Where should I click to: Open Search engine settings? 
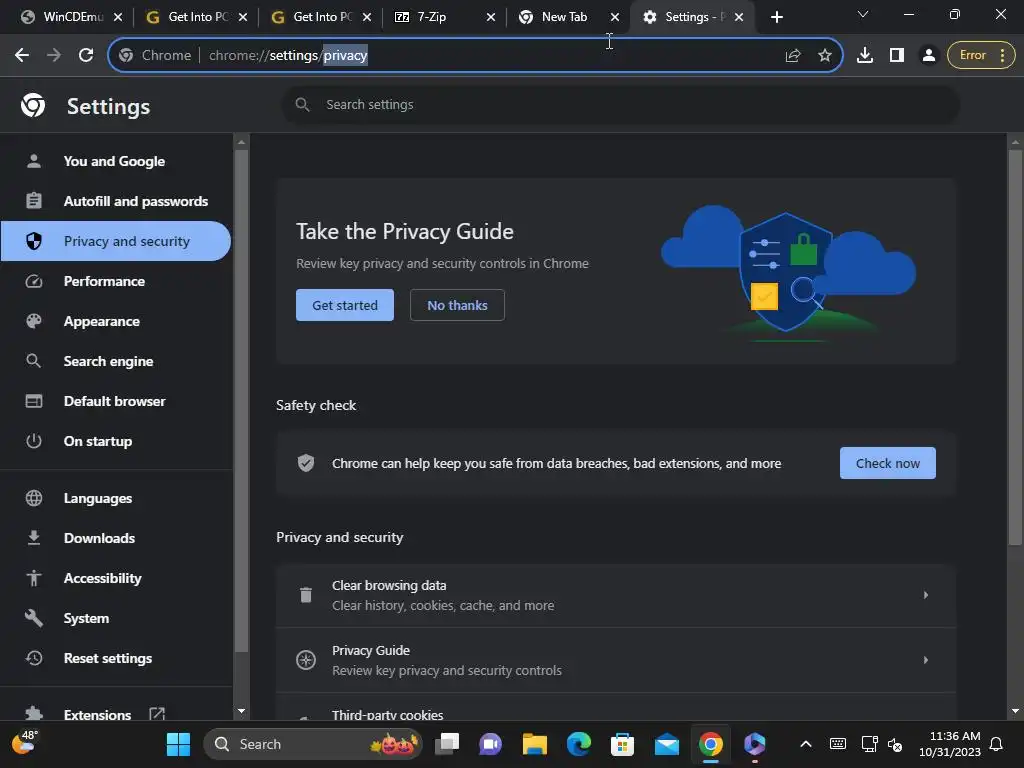coord(115,361)
